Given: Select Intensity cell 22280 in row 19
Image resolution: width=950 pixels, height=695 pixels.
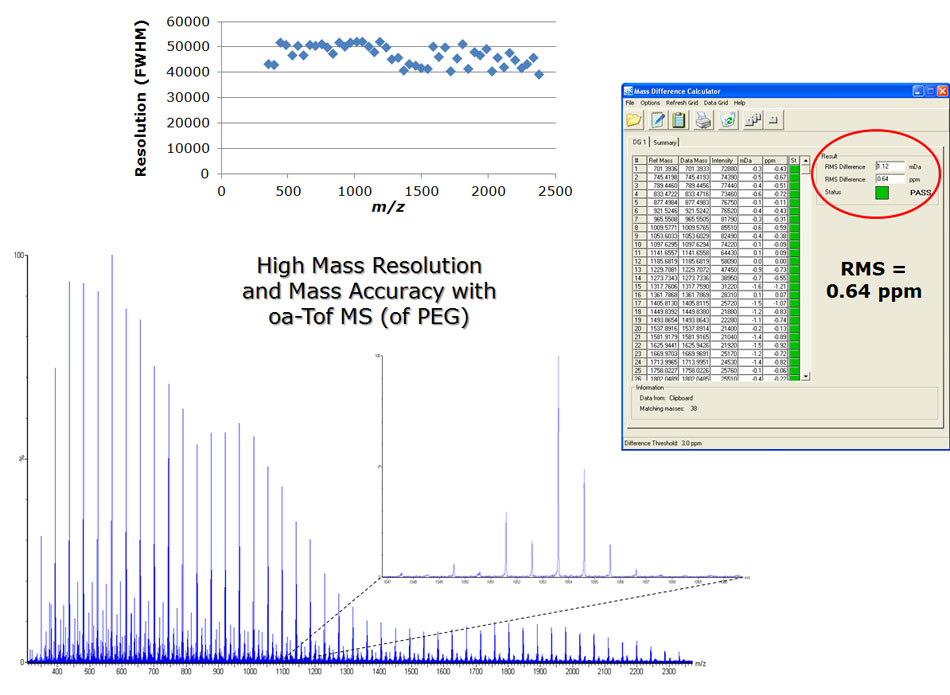Looking at the screenshot, I should tap(724, 320).
